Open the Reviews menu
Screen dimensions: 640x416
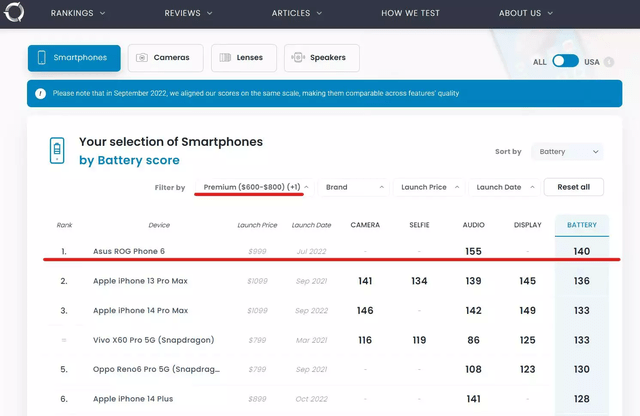point(188,13)
